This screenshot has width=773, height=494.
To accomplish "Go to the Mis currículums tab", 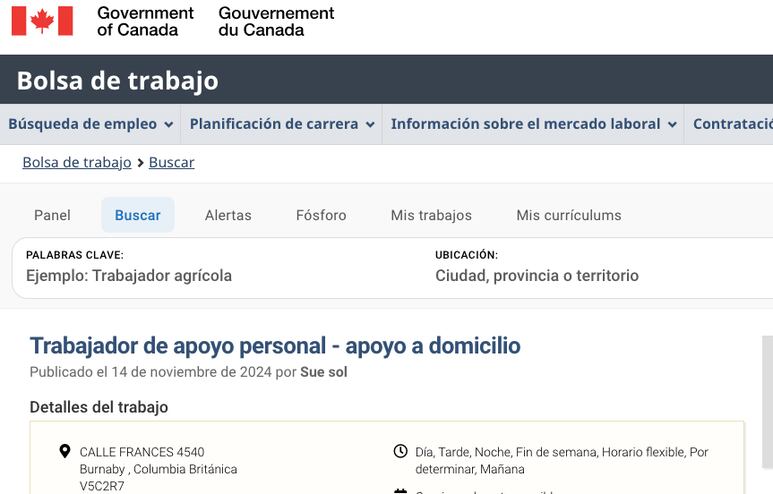I will coord(569,215).
